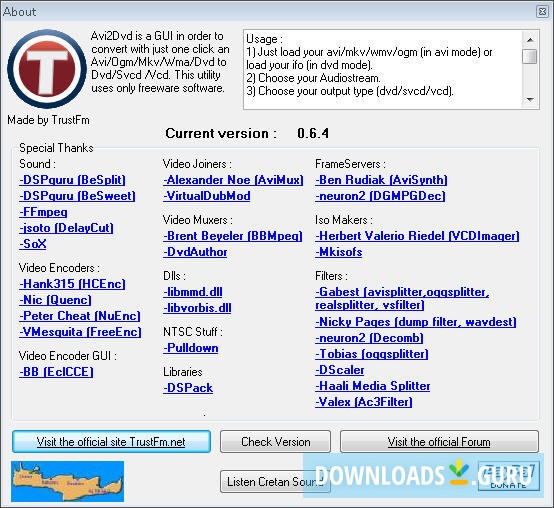Click the 'Filters :' heading
The height and width of the screenshot is (508, 554).
point(331,276)
